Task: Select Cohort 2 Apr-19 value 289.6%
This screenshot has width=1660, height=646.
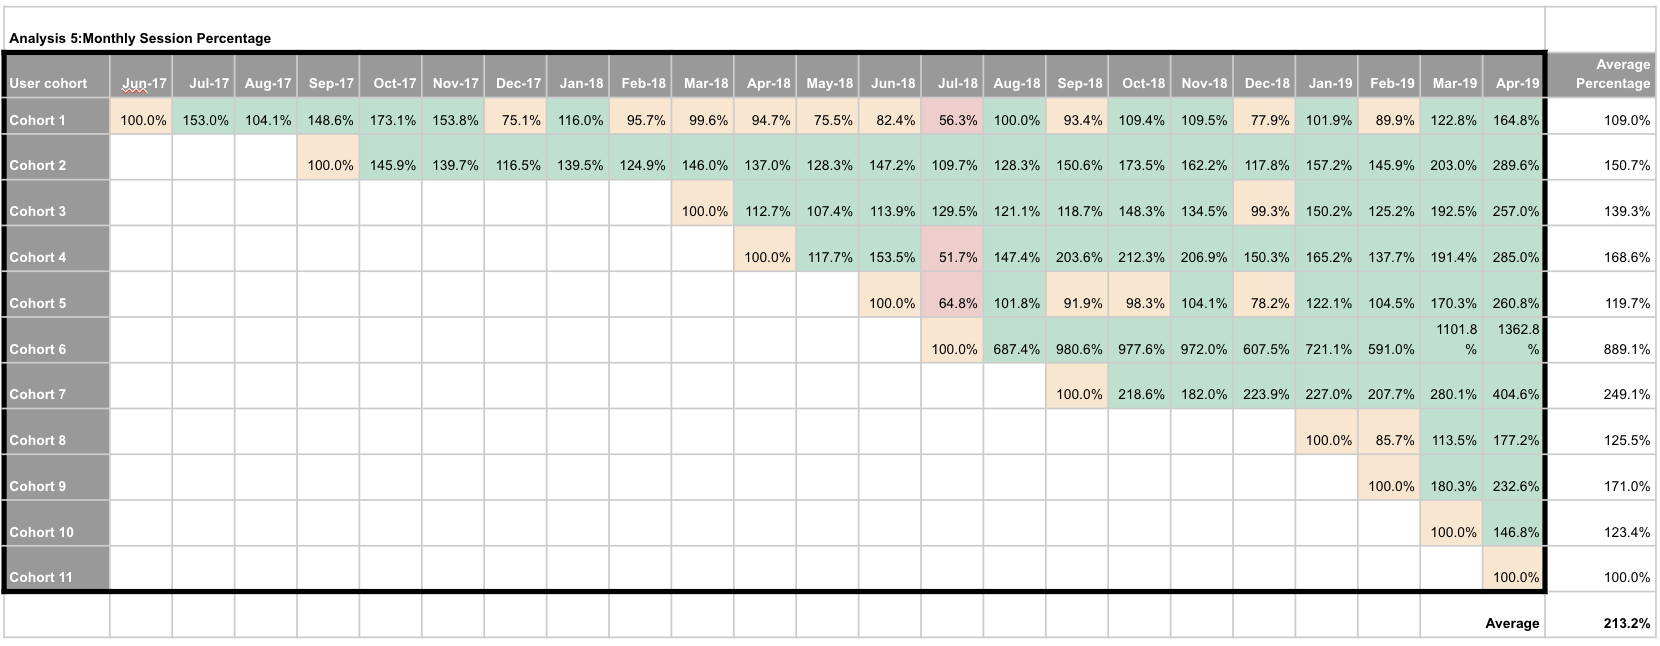Action: tap(1515, 165)
